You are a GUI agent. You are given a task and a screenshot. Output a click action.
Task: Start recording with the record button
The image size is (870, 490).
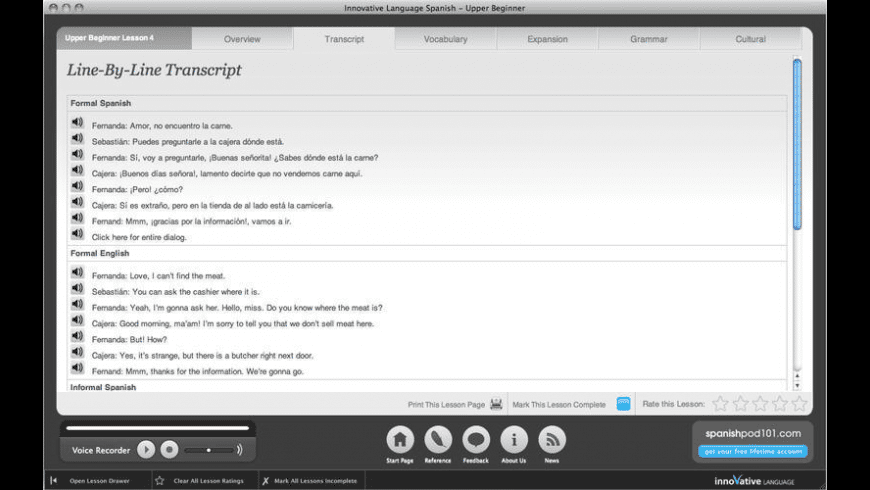(x=169, y=449)
